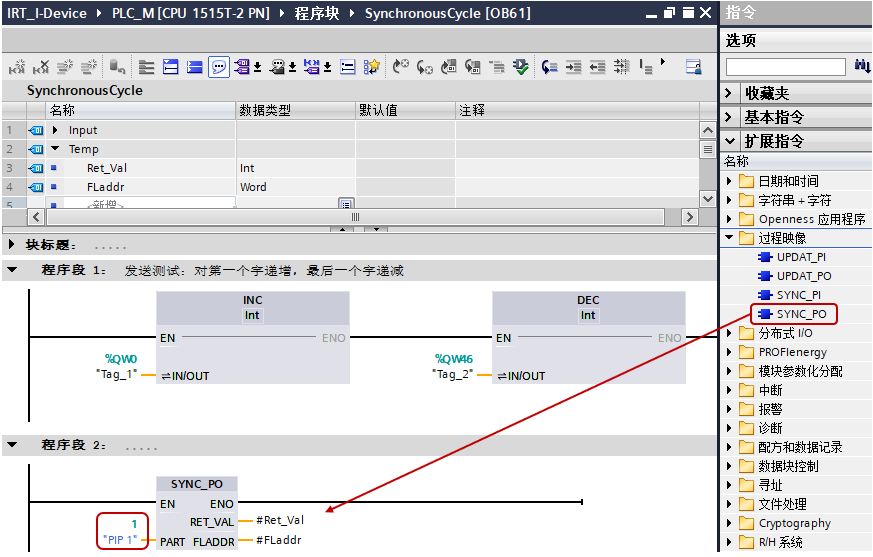Click the interface table scroll up arrow
The height and width of the screenshot is (557, 873).
tap(708, 130)
